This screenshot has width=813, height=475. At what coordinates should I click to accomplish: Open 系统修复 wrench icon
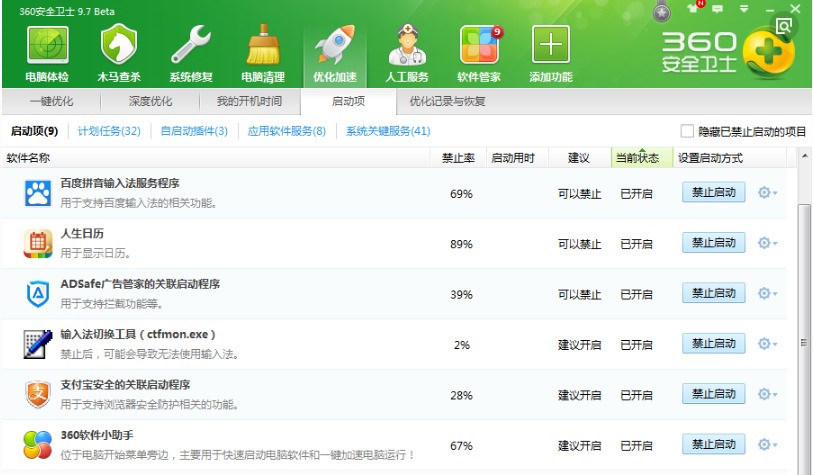pos(191,45)
